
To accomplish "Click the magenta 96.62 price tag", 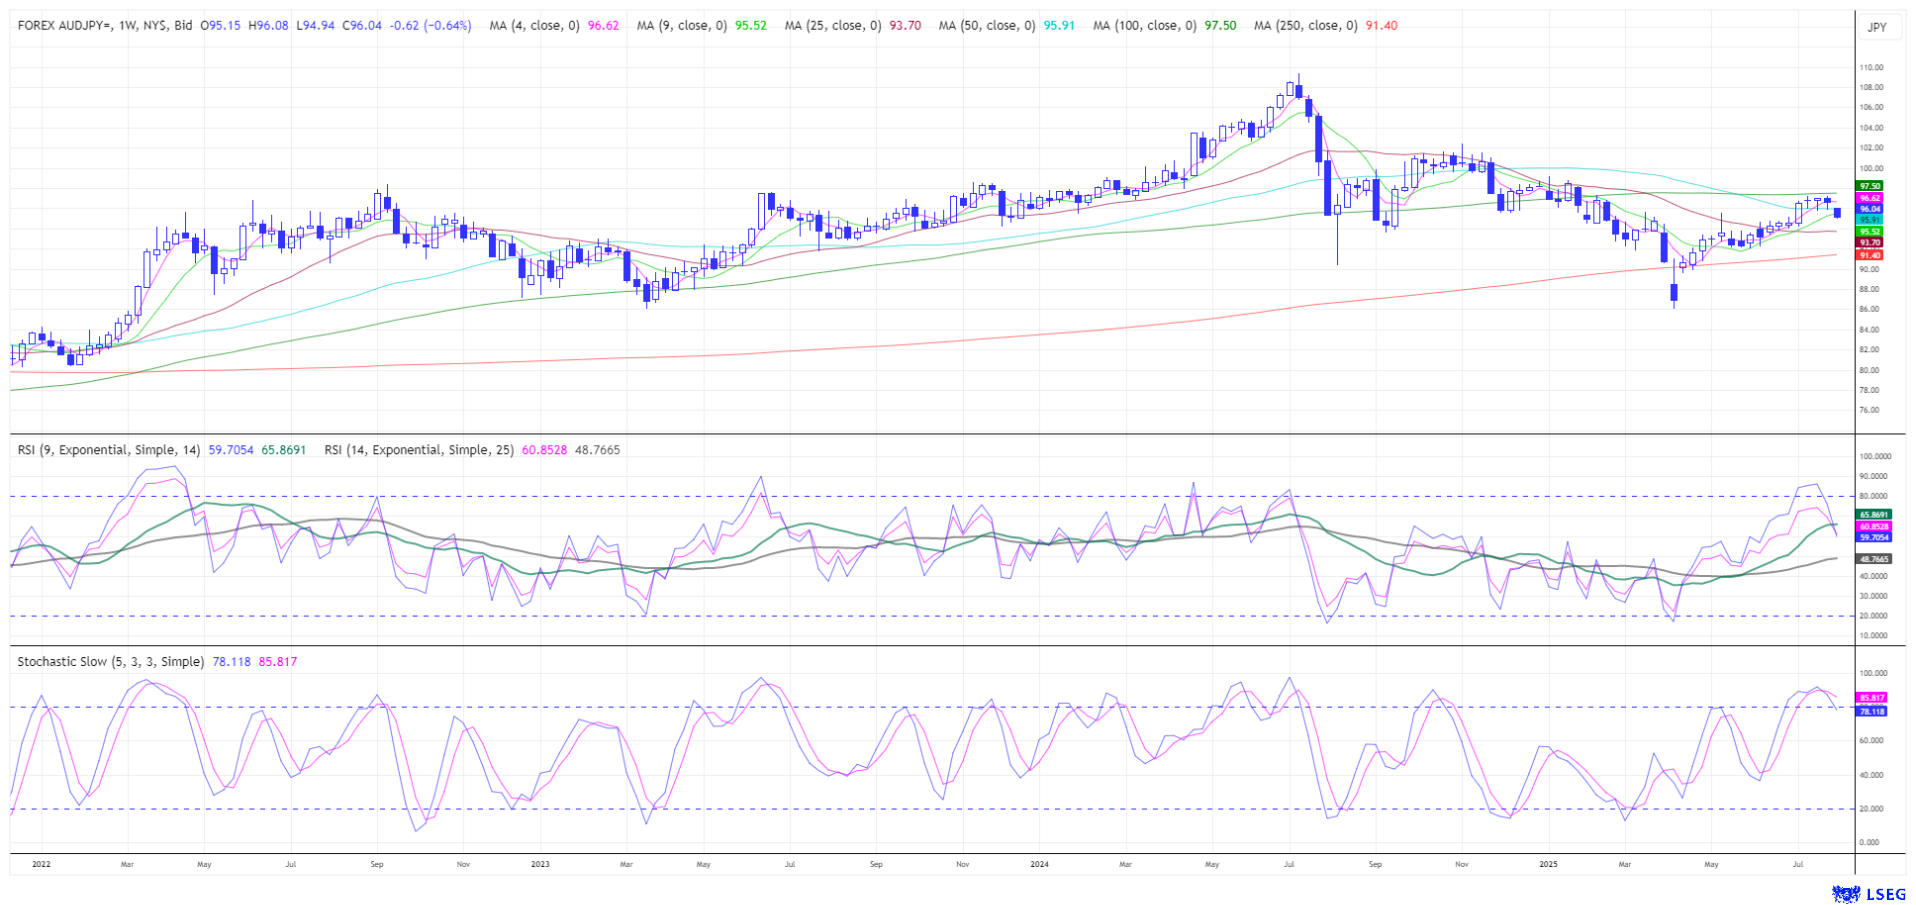I will pyautogui.click(x=1869, y=198).
